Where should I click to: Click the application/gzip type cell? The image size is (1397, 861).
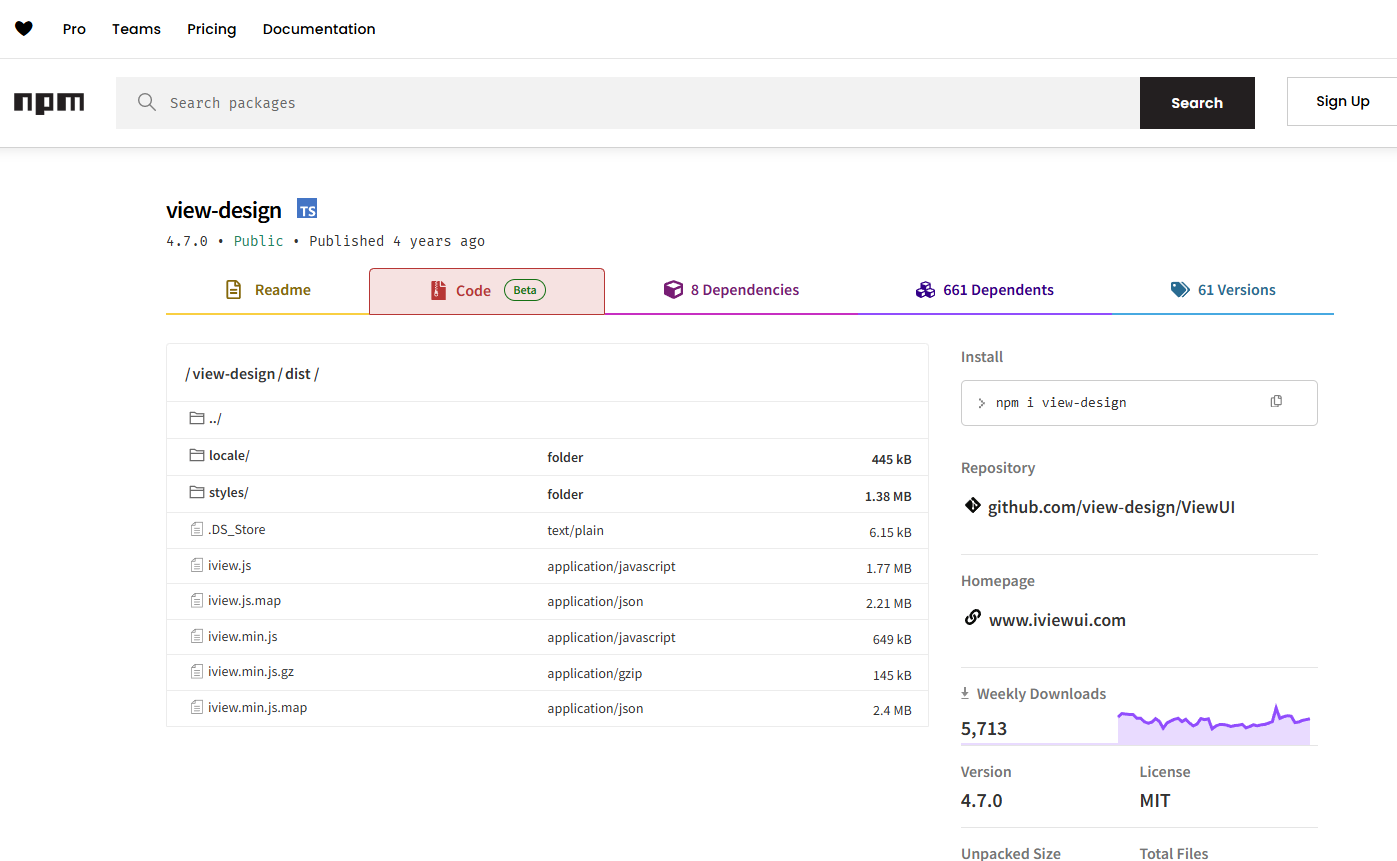595,674
